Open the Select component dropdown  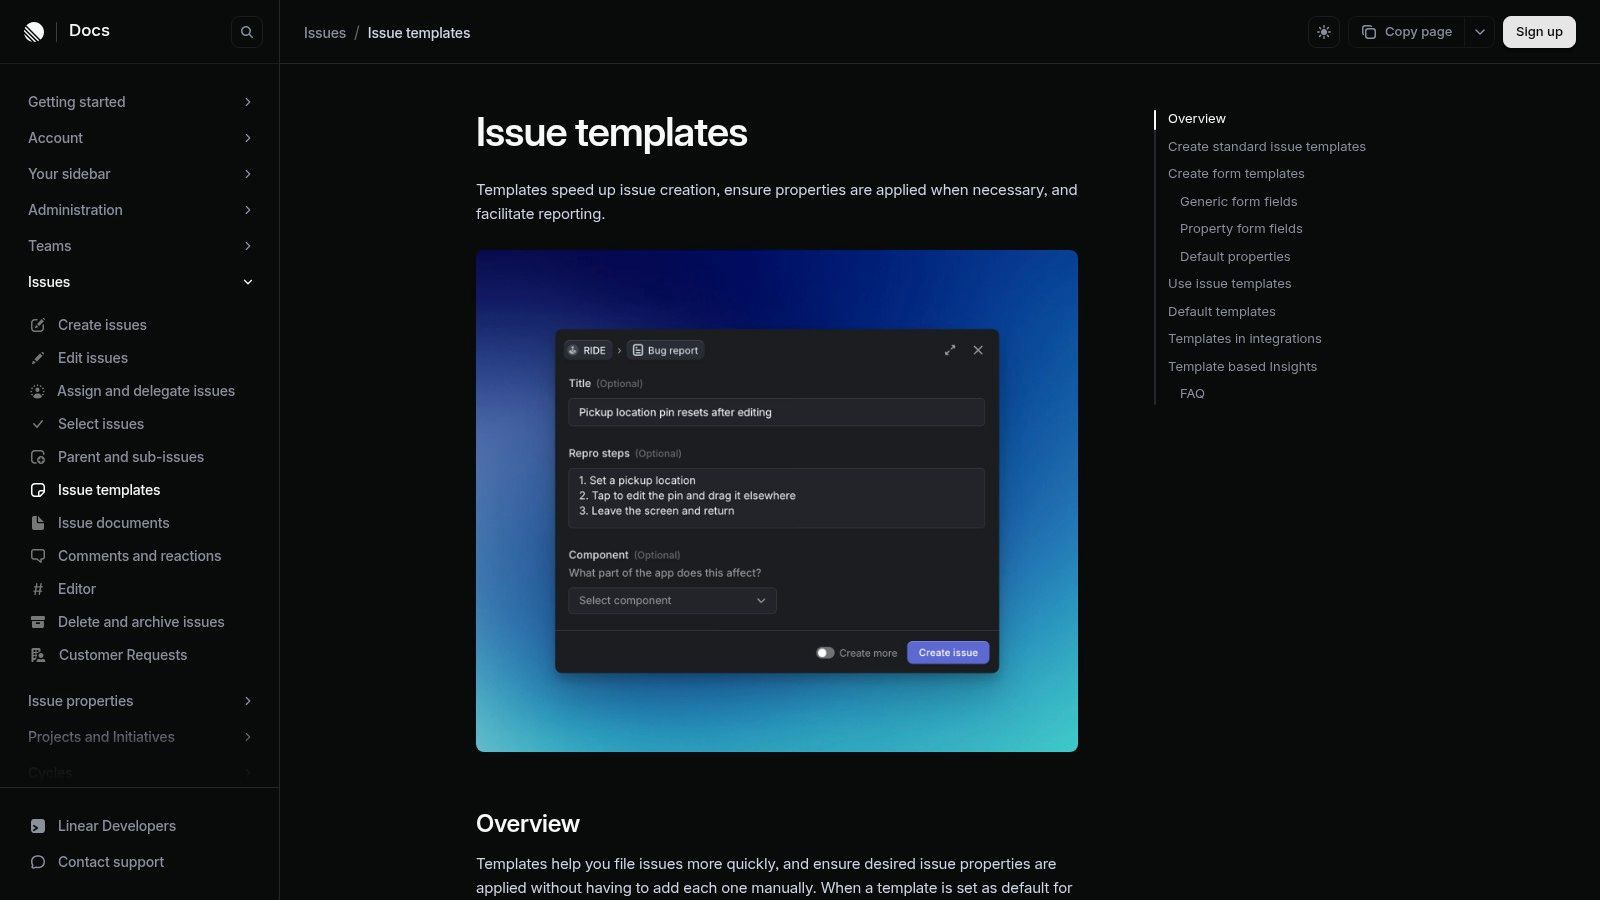tap(672, 600)
